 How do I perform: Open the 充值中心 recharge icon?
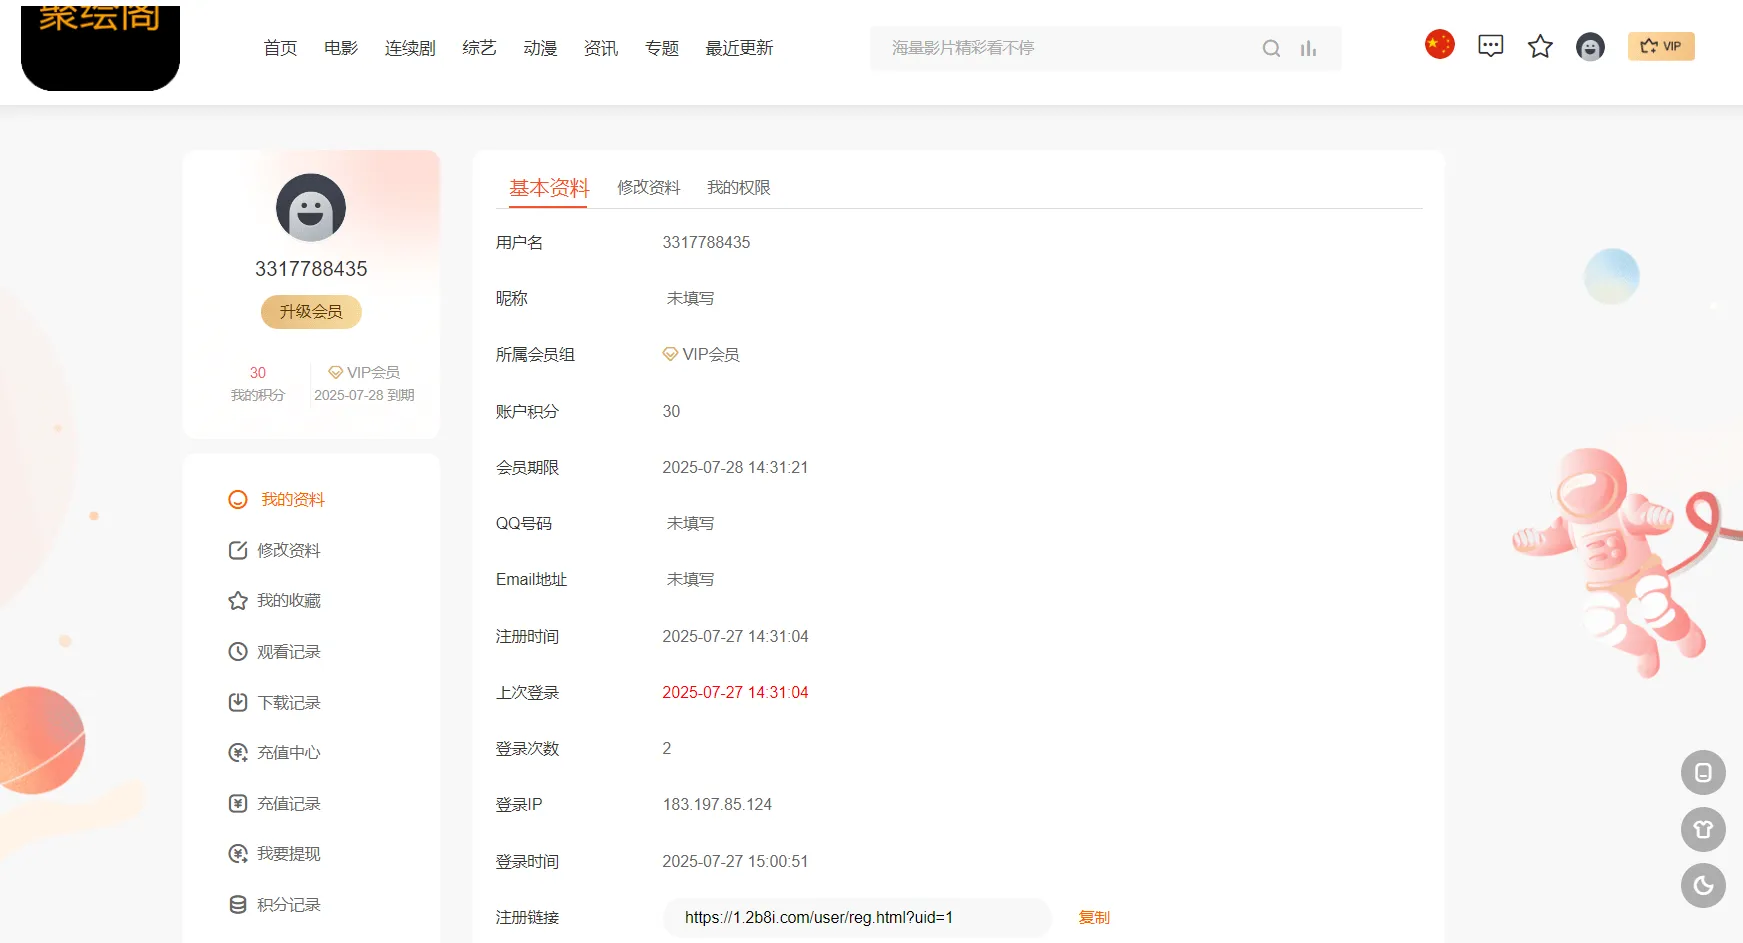[237, 752]
